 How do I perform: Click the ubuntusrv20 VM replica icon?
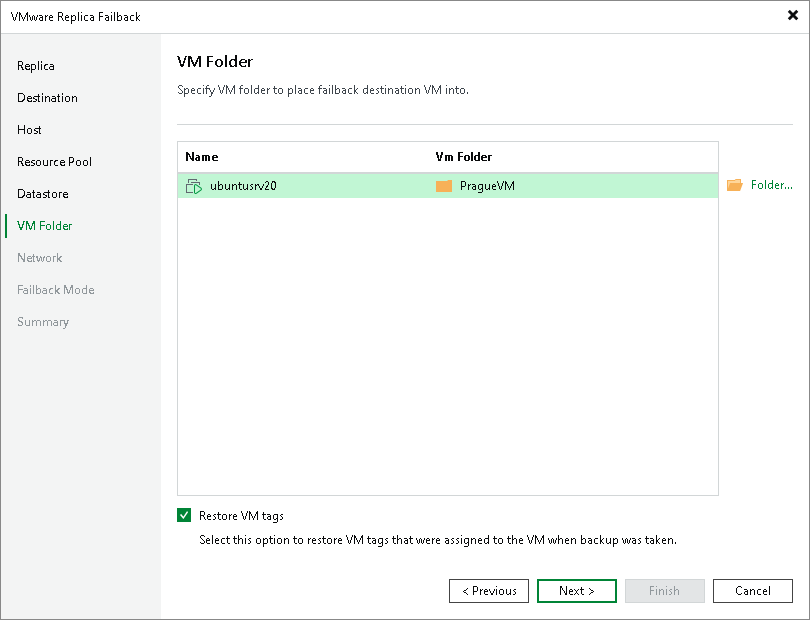(194, 186)
